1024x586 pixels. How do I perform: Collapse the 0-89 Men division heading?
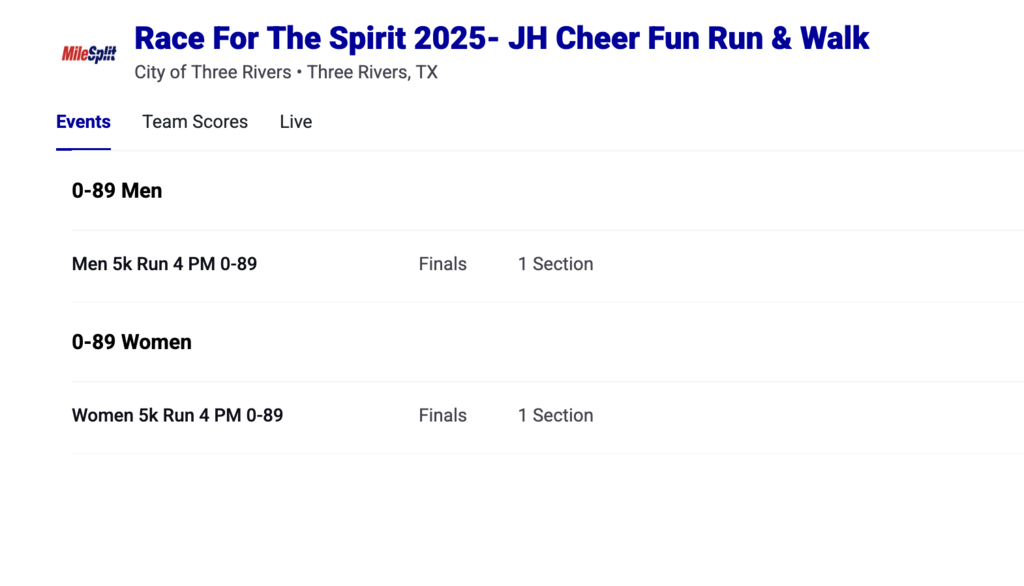pos(117,190)
